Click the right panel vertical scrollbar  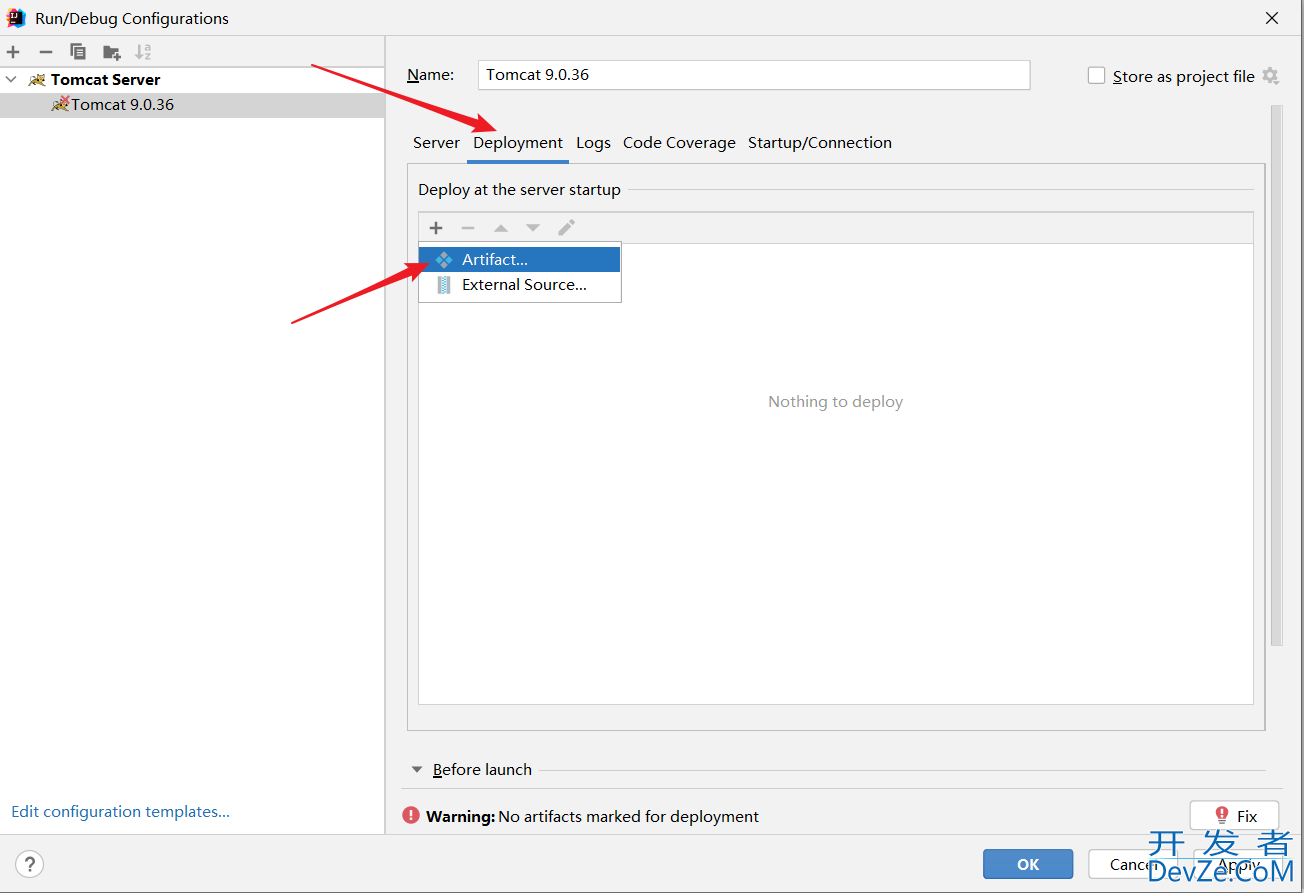pos(1276,375)
